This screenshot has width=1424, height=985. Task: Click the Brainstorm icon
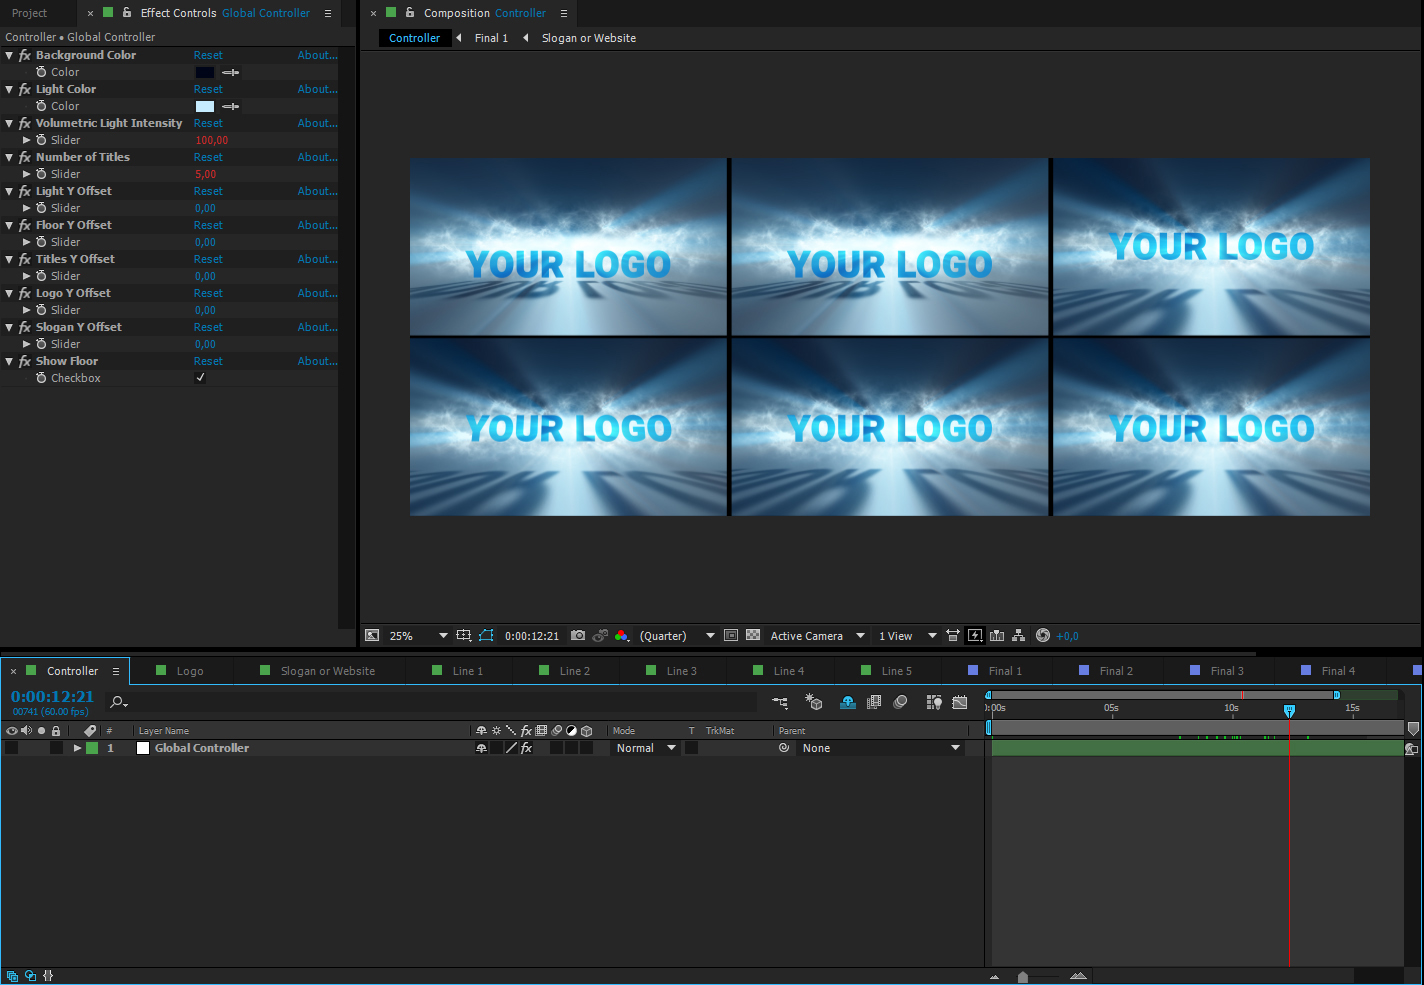[x=934, y=703]
